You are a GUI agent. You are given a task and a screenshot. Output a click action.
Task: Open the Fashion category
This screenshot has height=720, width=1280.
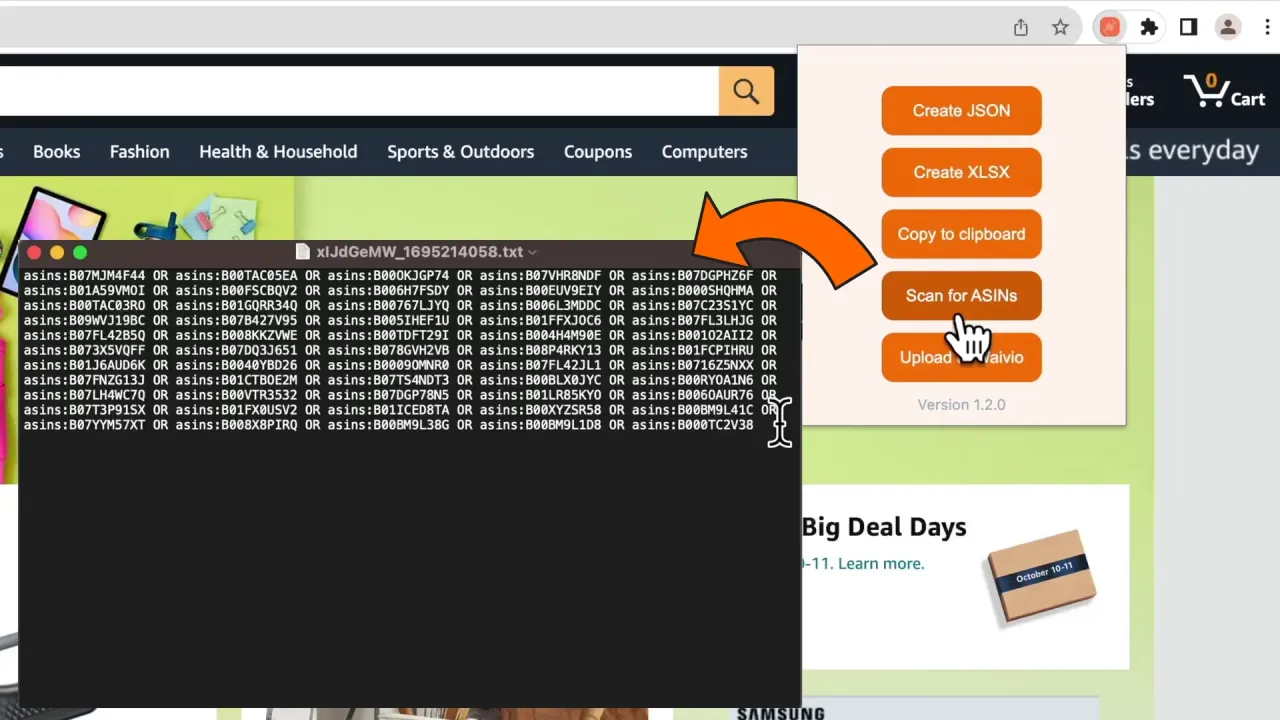139,152
